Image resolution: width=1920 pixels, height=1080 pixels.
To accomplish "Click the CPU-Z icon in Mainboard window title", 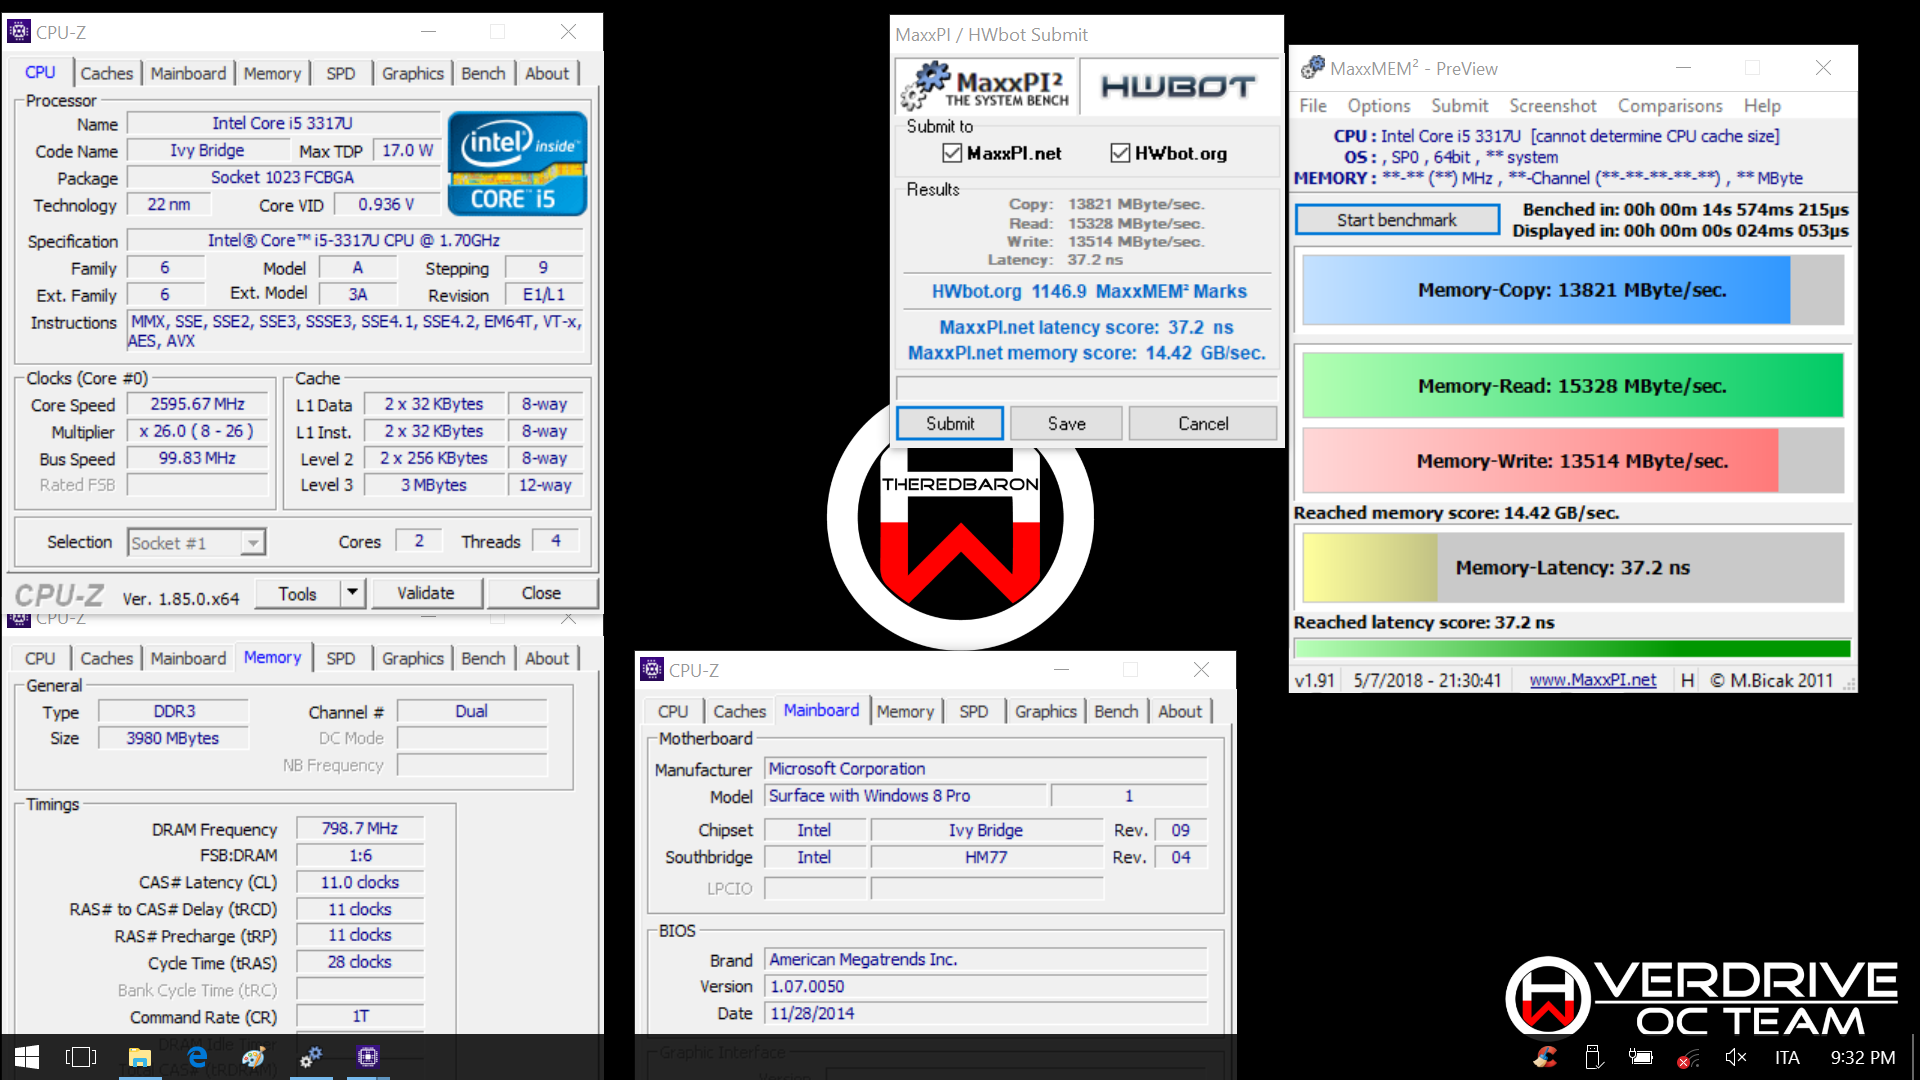I will (652, 670).
